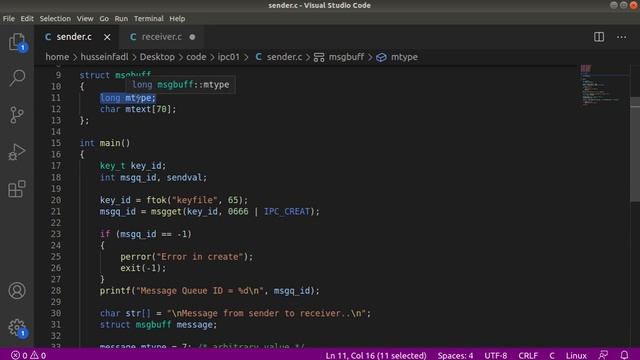Click 'str[]' on line 30
640x360 pixels.
pos(138,313)
